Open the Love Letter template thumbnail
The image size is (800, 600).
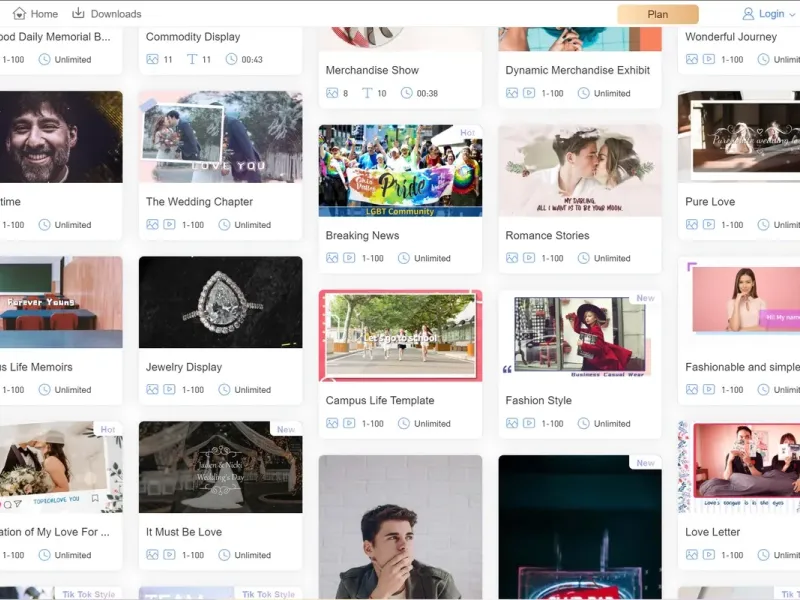739,467
